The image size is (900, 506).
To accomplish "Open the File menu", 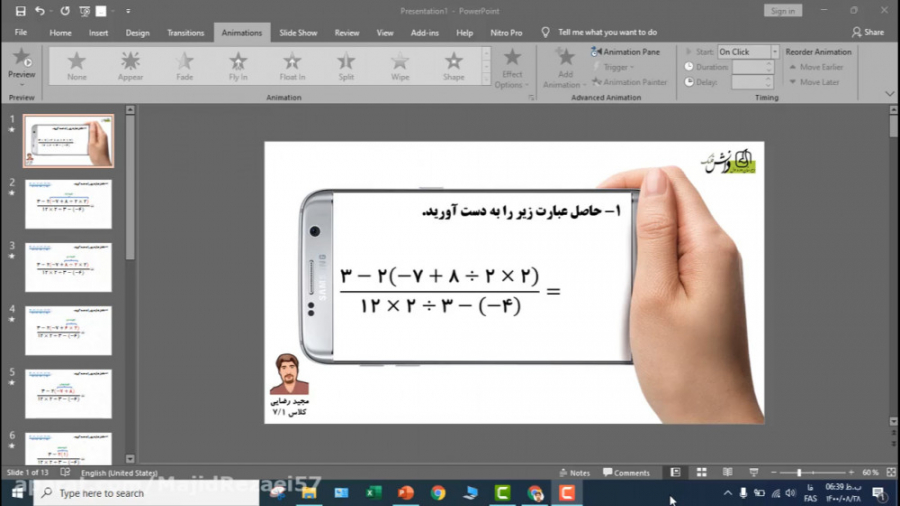I will (x=21, y=33).
